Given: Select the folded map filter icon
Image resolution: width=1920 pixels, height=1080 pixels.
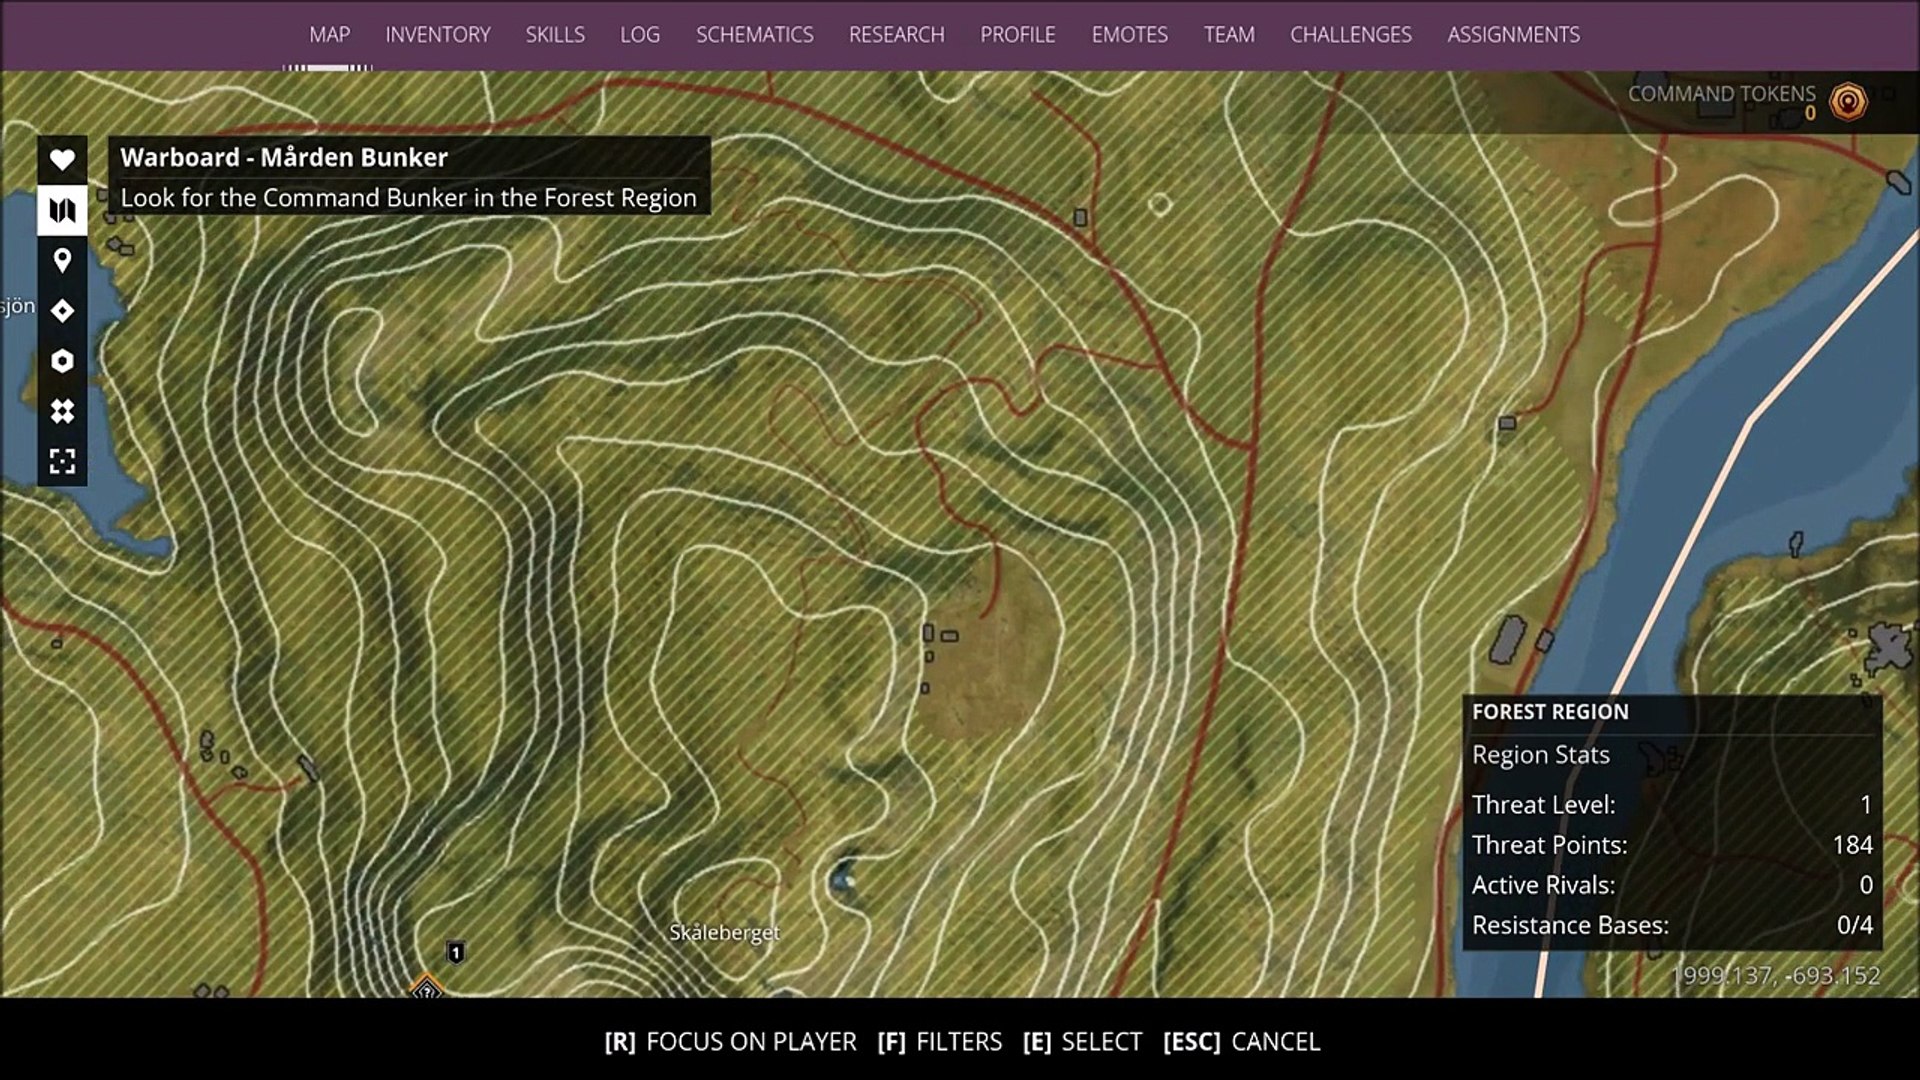Looking at the screenshot, I should tap(62, 210).
